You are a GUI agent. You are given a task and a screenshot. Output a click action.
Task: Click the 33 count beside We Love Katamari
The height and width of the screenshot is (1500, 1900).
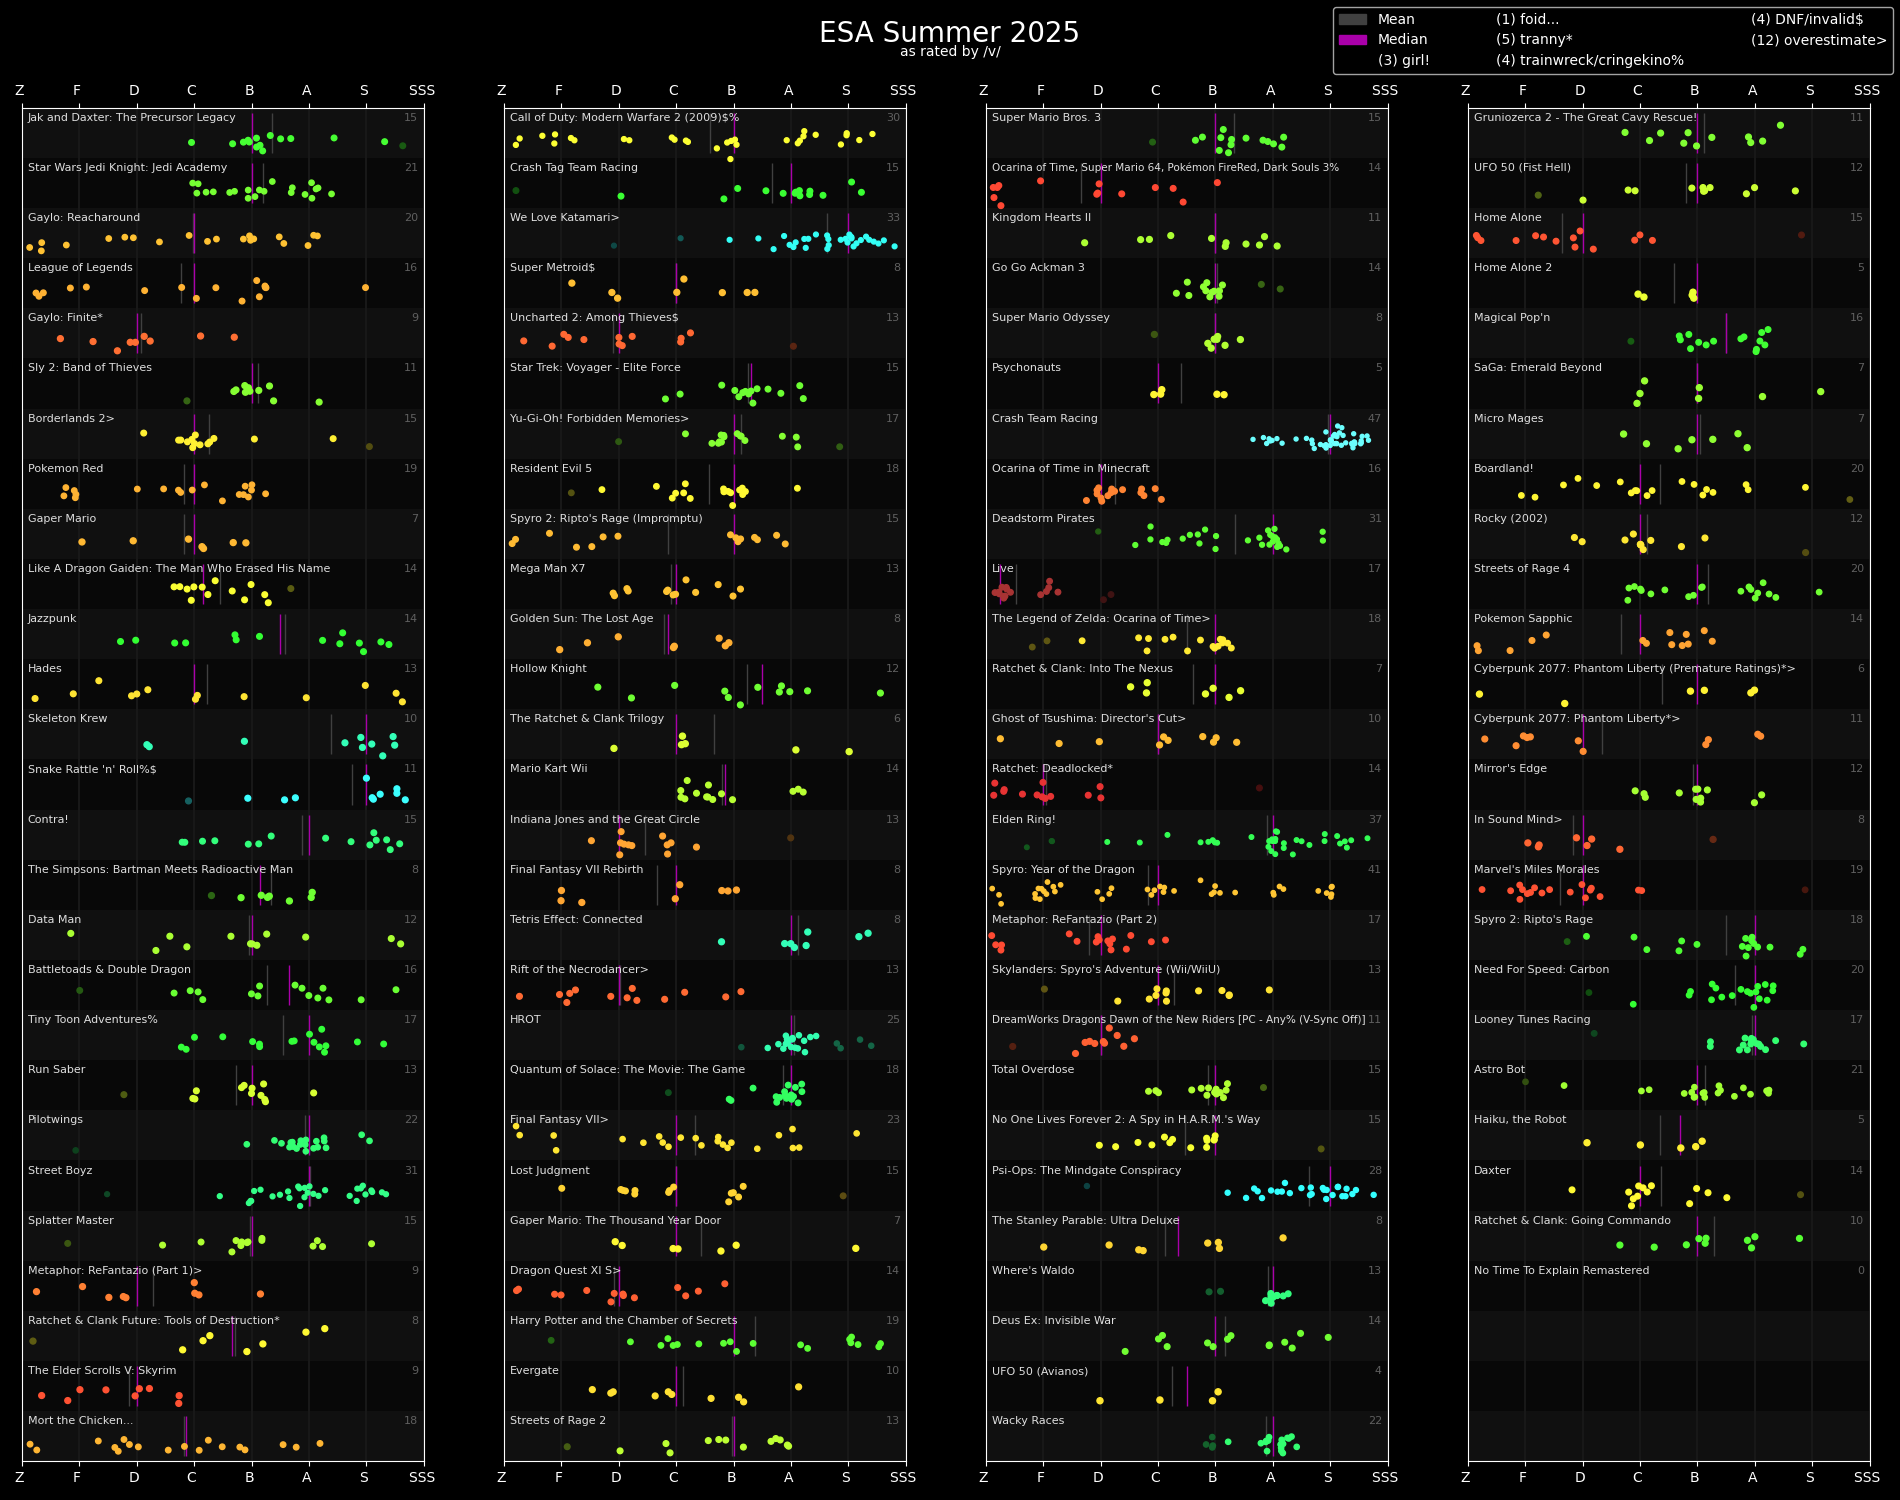893,218
